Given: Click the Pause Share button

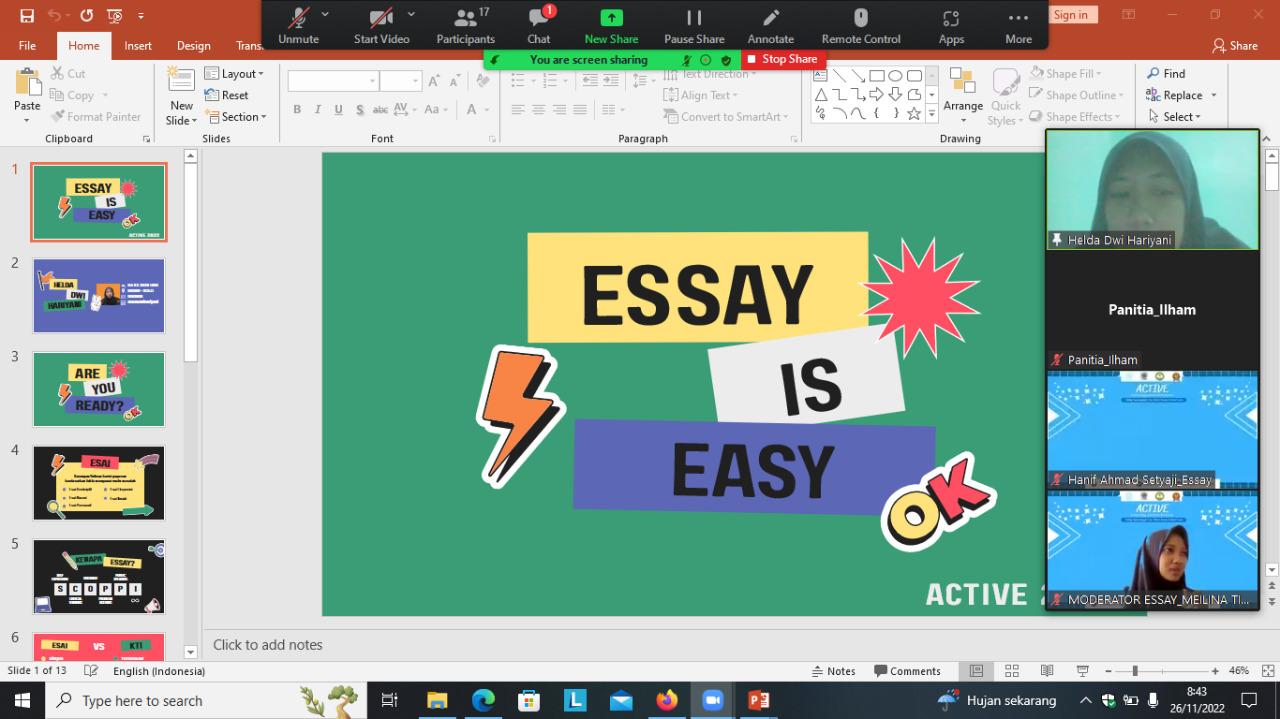Looking at the screenshot, I should point(694,26).
